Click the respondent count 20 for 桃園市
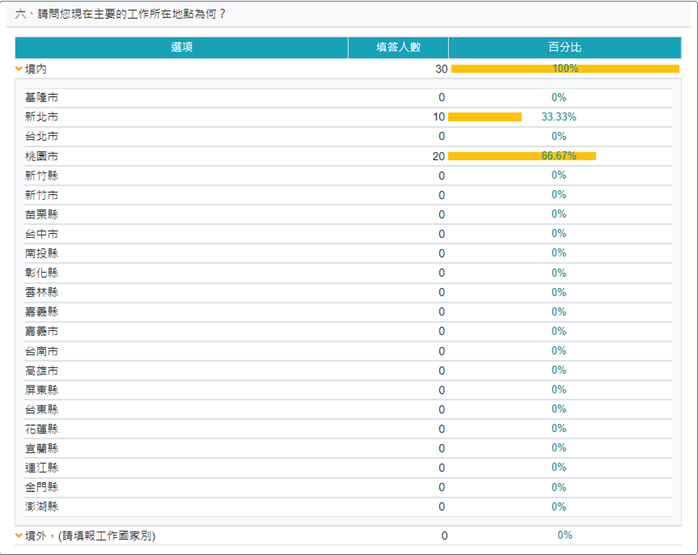 click(438, 156)
